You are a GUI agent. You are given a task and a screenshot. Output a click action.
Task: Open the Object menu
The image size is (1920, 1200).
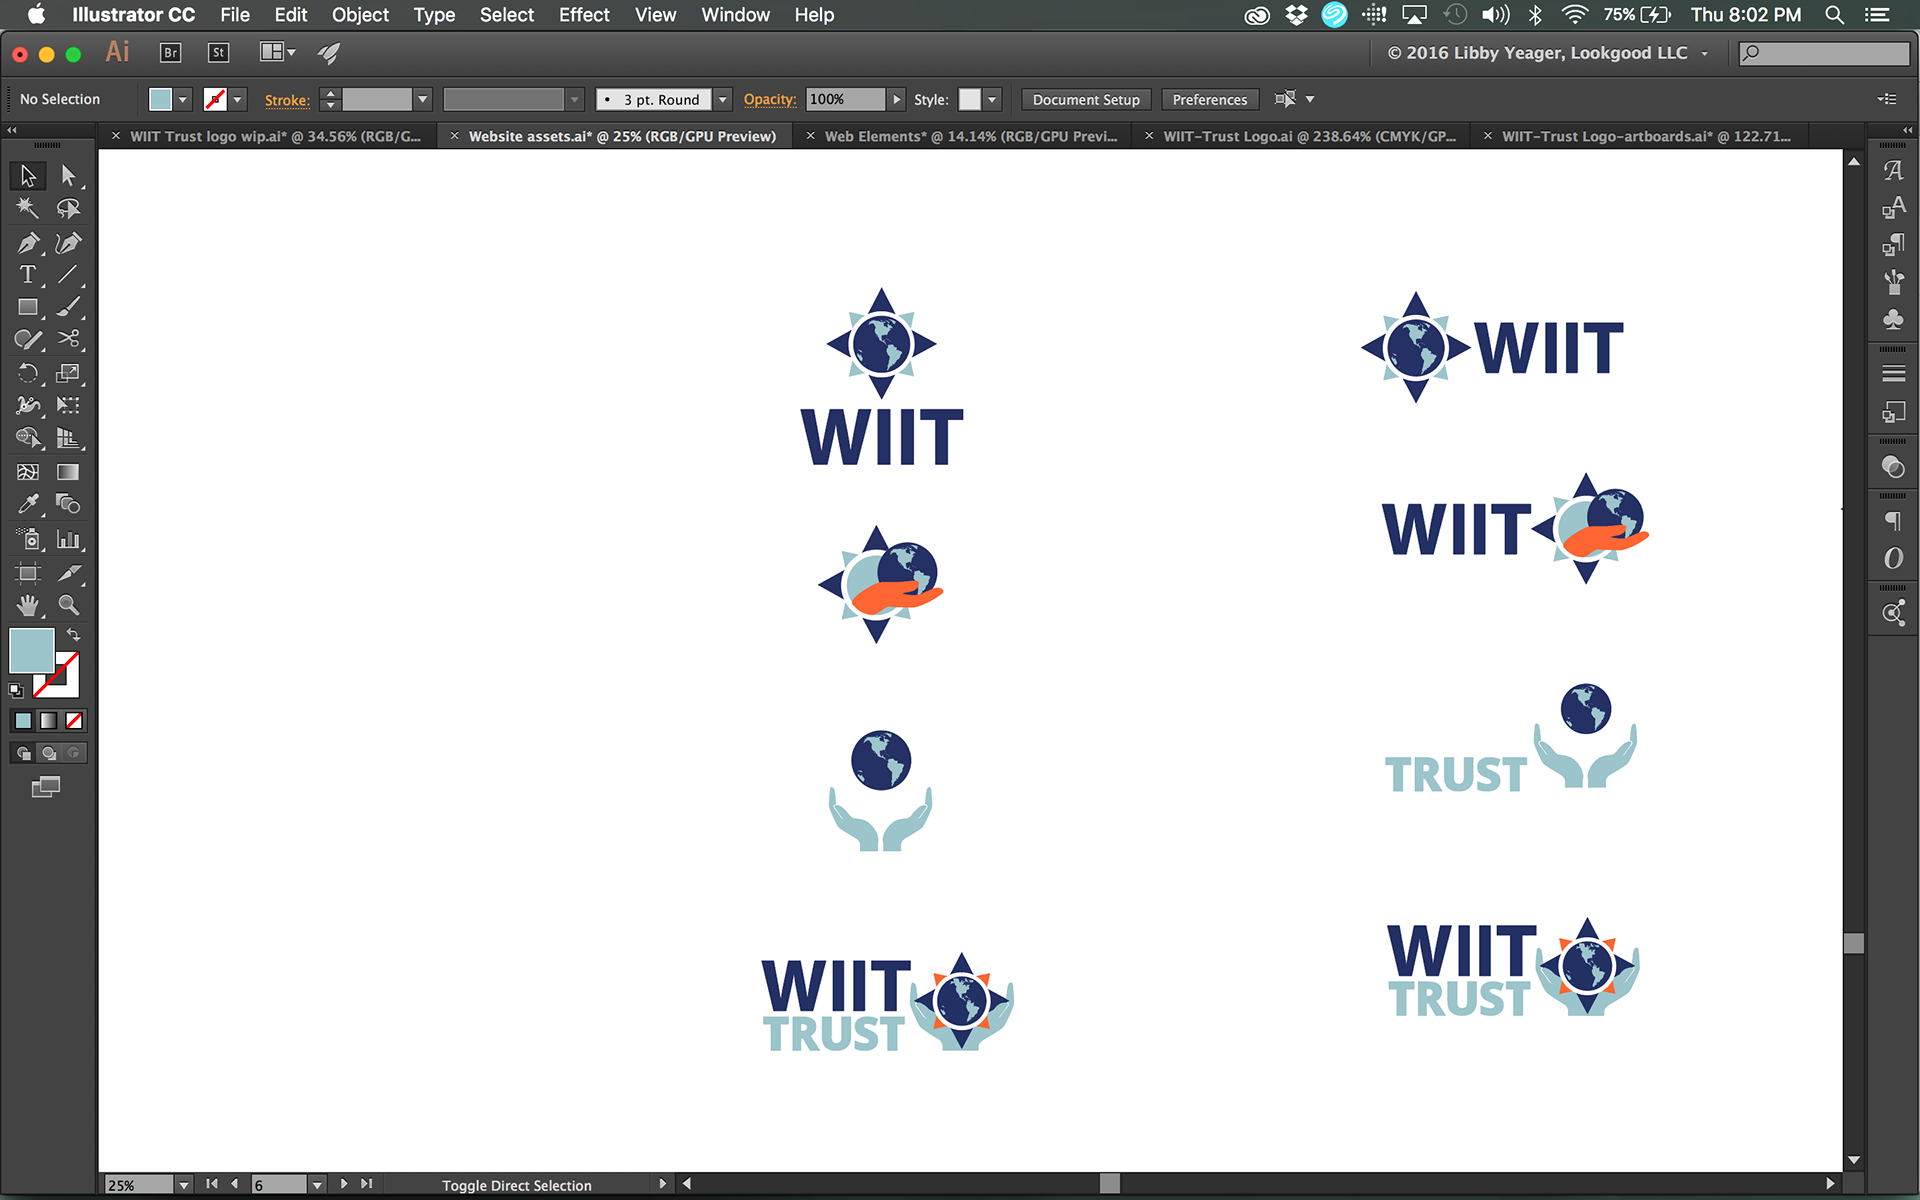[360, 15]
